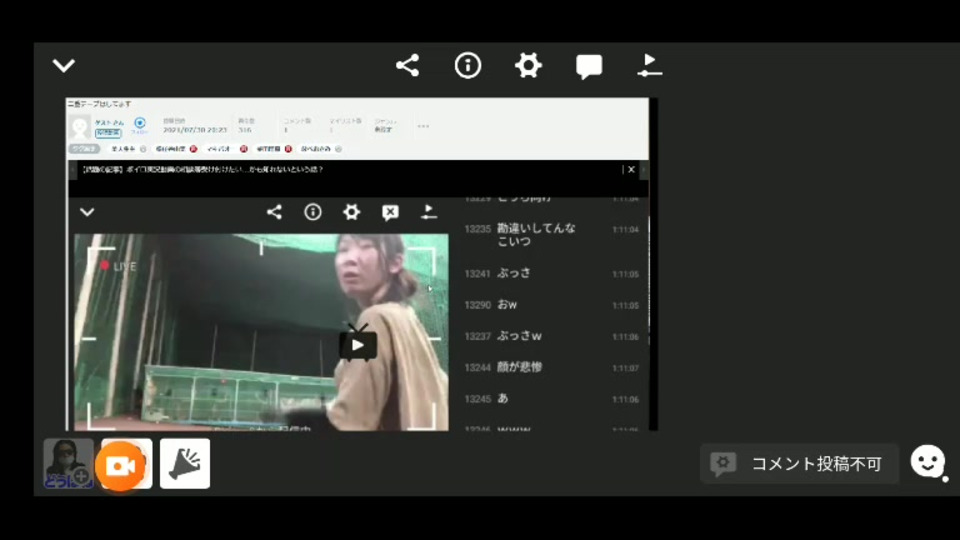This screenshot has width=960, height=540.
Task: Click the comment posting disabled field
Action: coord(799,463)
